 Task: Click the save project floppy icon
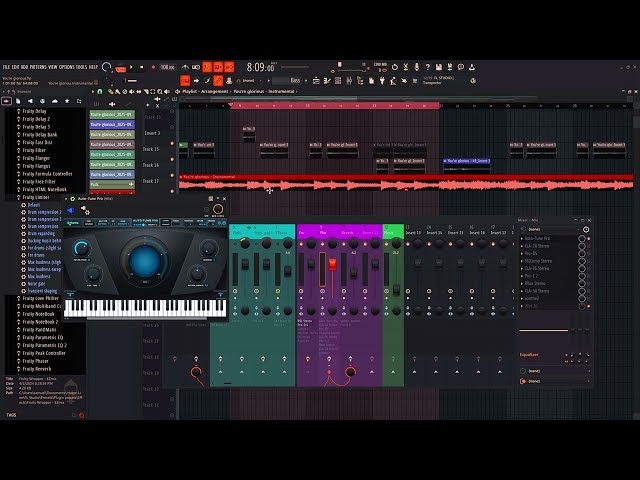439,67
